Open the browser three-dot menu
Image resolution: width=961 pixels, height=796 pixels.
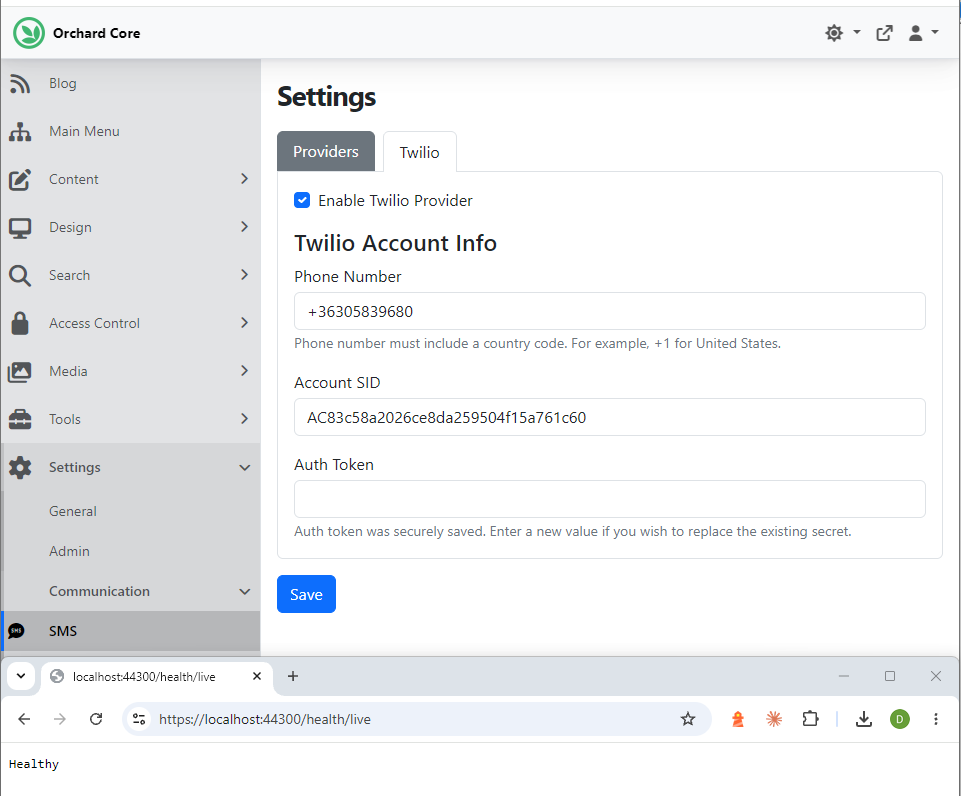coord(936,719)
